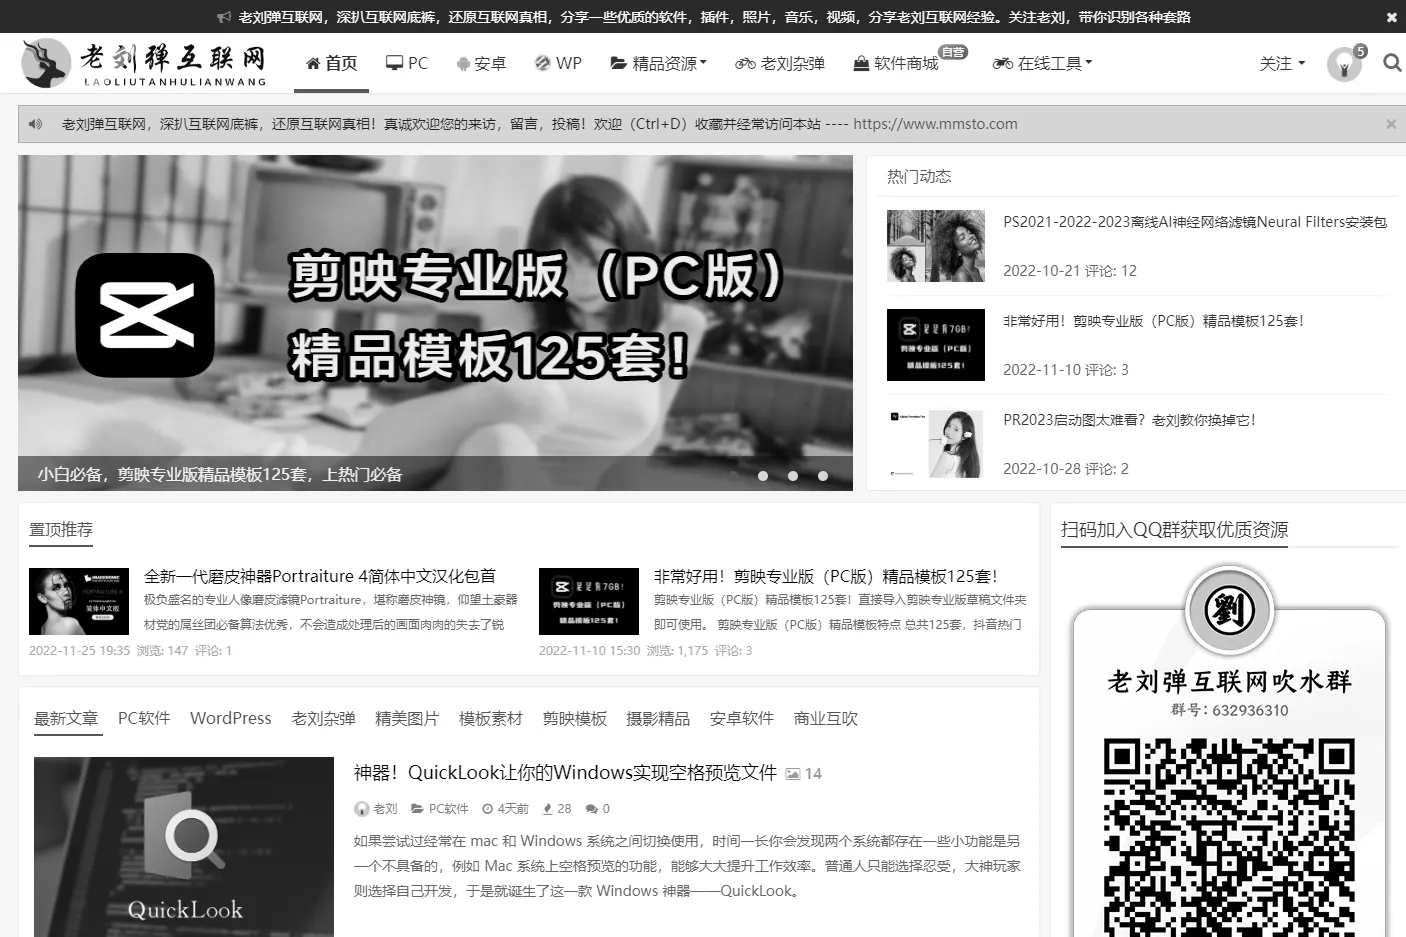Expand the 在线工具 dropdown menu
This screenshot has width=1406, height=937.
pos(1042,63)
